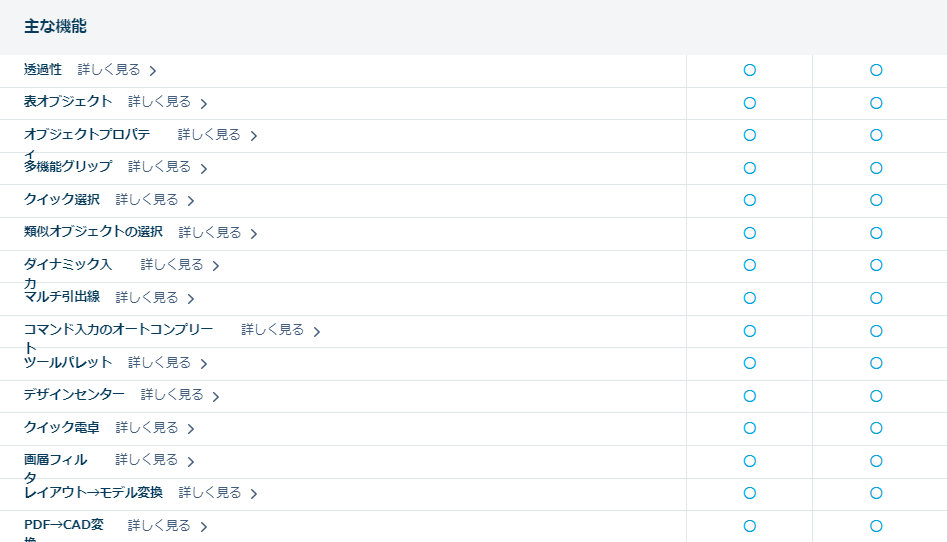Open 詳しく見る for コマンド入力のオートコンプリート
The height and width of the screenshot is (542, 947).
tap(272, 329)
